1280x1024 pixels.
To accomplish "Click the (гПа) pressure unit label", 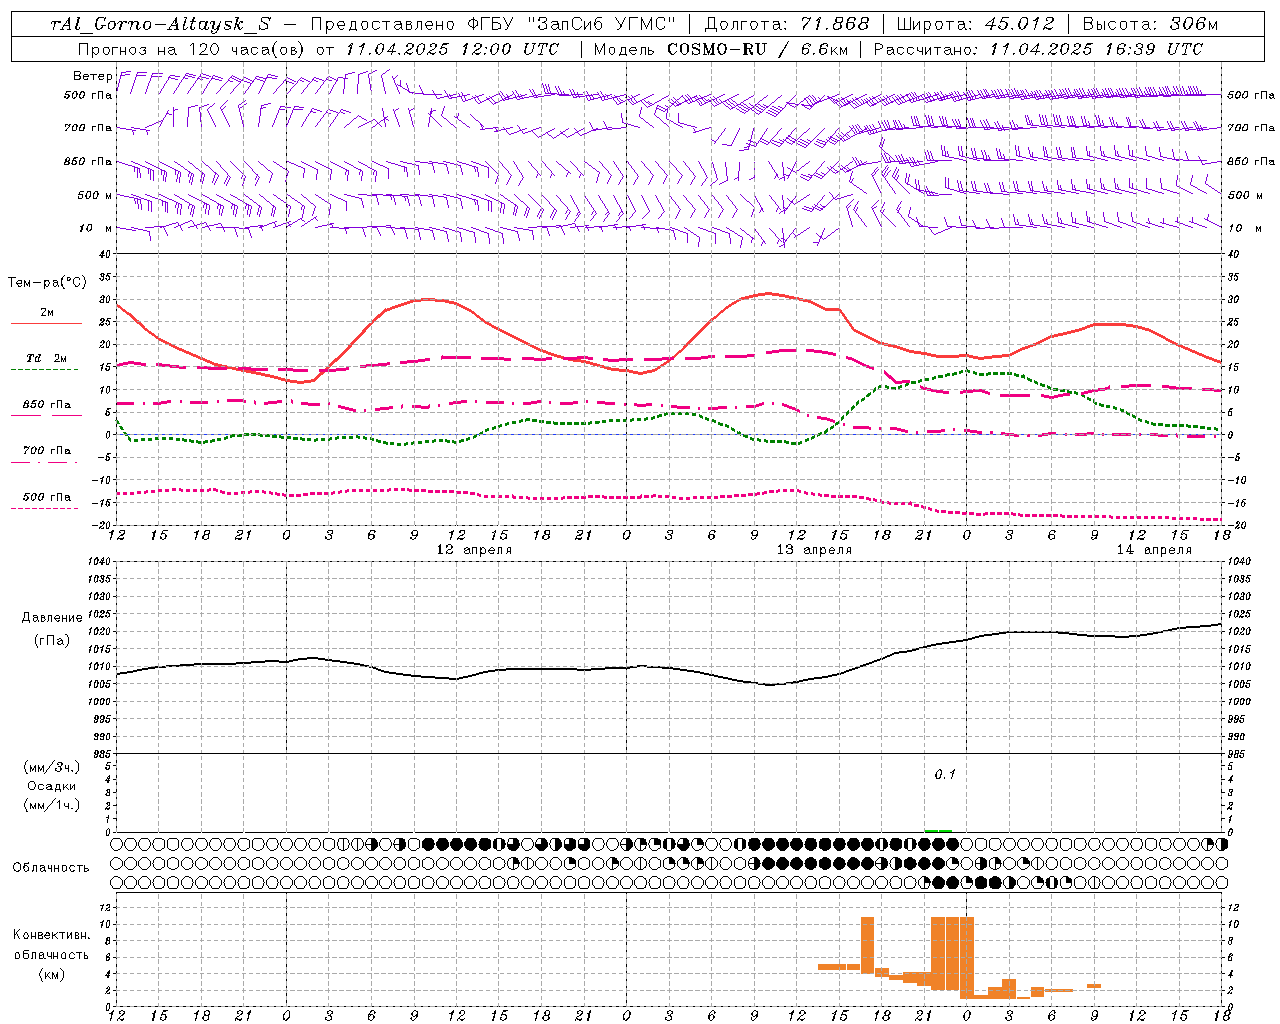I will pyautogui.click(x=52, y=641).
